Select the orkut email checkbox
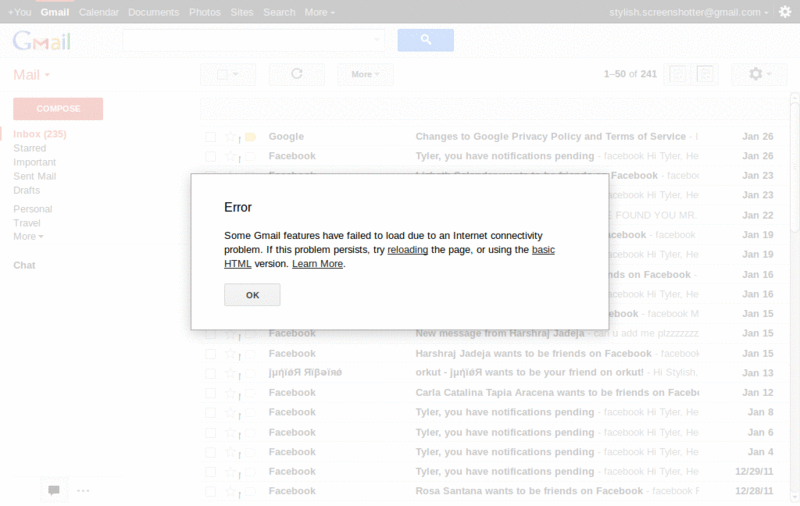The height and width of the screenshot is (506, 800). click(x=210, y=373)
